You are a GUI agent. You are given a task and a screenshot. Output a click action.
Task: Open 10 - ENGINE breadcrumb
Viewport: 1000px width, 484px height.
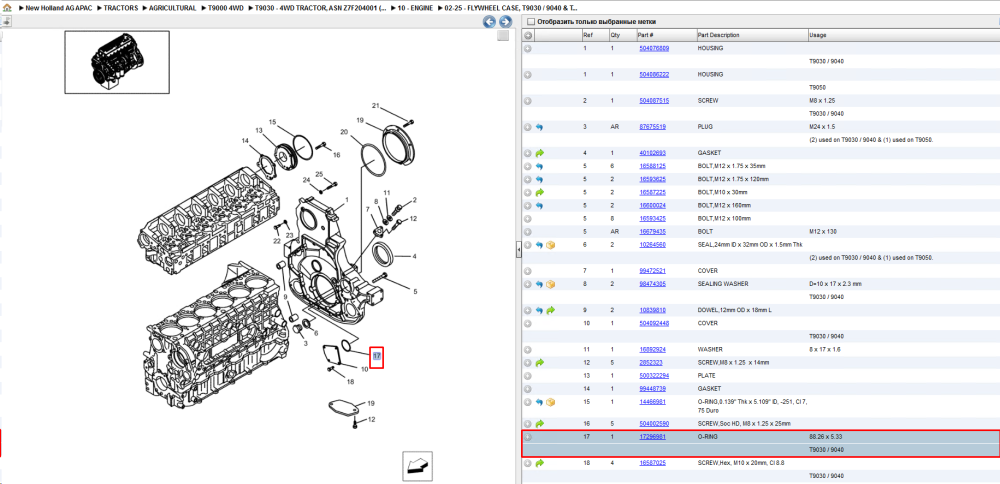click(415, 8)
